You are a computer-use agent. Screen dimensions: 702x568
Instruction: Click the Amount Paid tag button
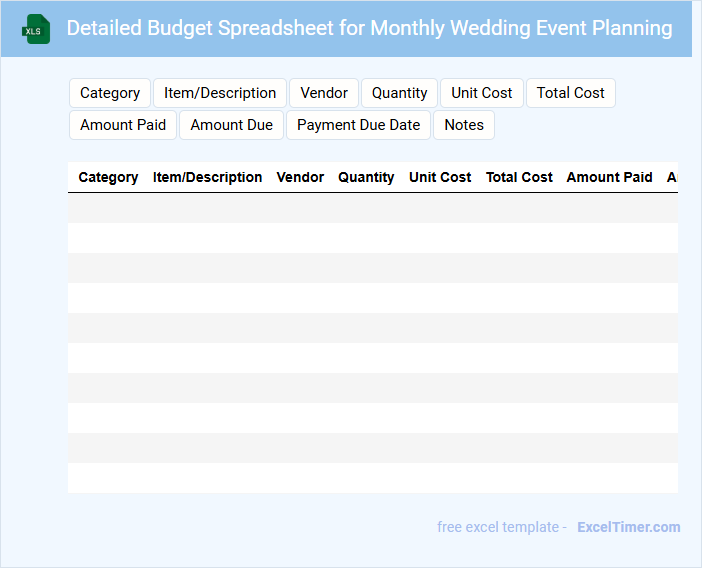click(123, 125)
